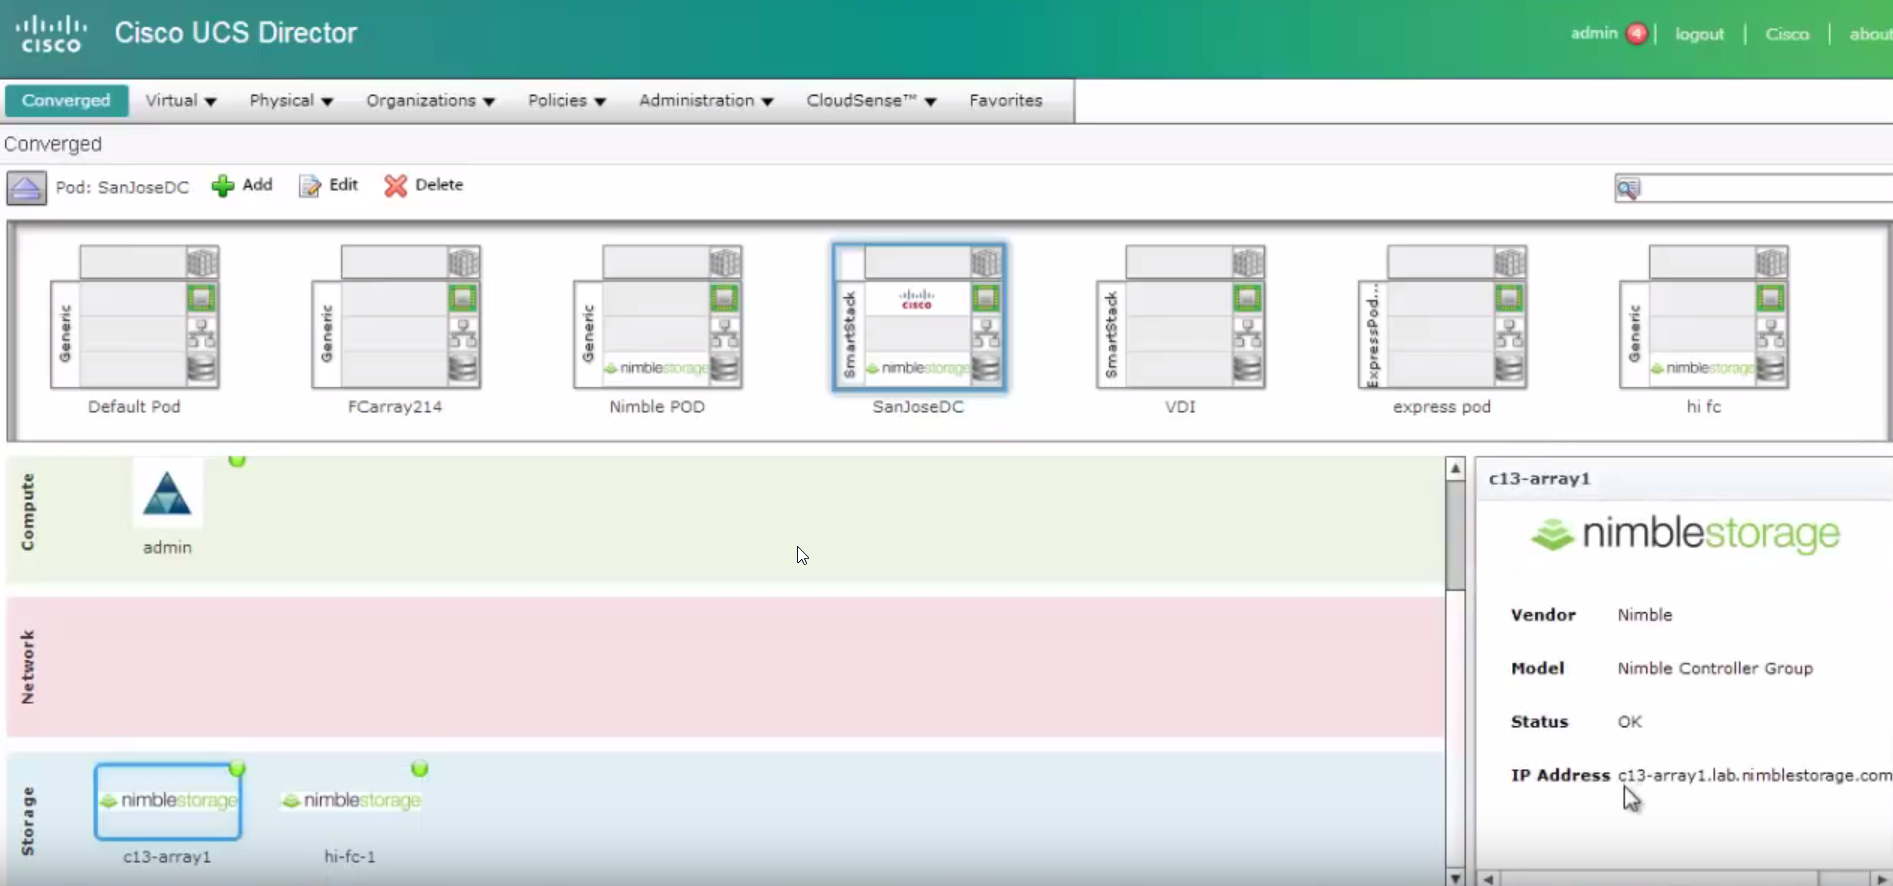The height and width of the screenshot is (886, 1893).
Task: Click in the search input field
Action: 1765,188
